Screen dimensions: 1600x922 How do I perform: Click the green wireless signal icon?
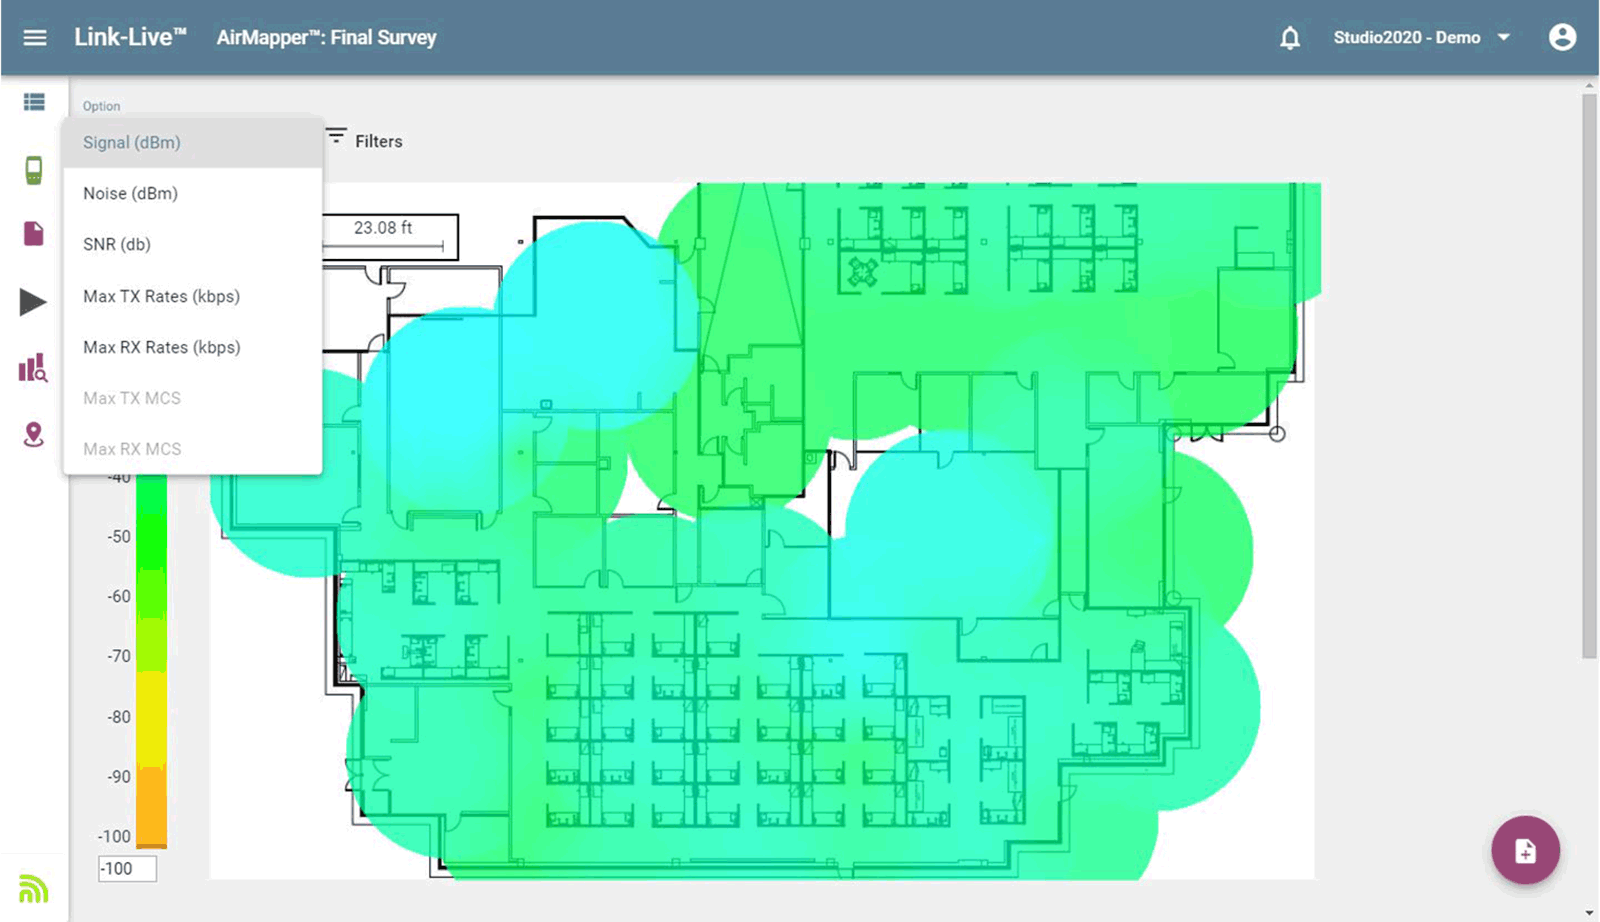(x=33, y=888)
